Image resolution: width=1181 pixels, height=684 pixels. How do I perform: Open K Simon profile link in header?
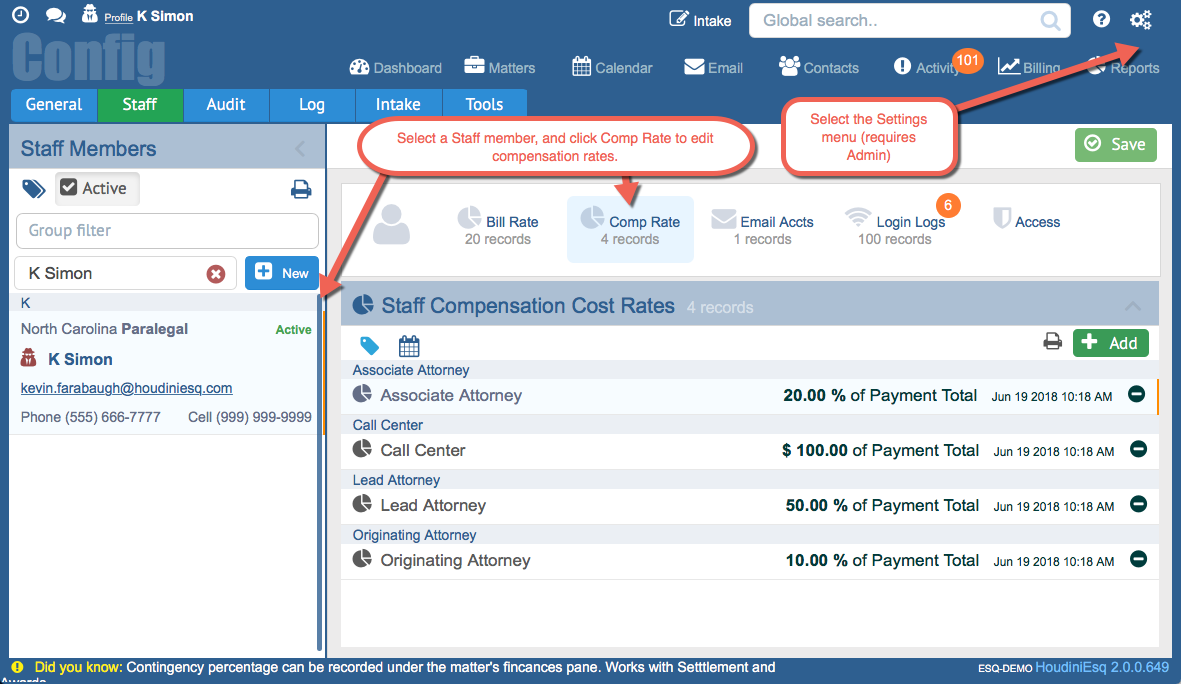pos(148,16)
